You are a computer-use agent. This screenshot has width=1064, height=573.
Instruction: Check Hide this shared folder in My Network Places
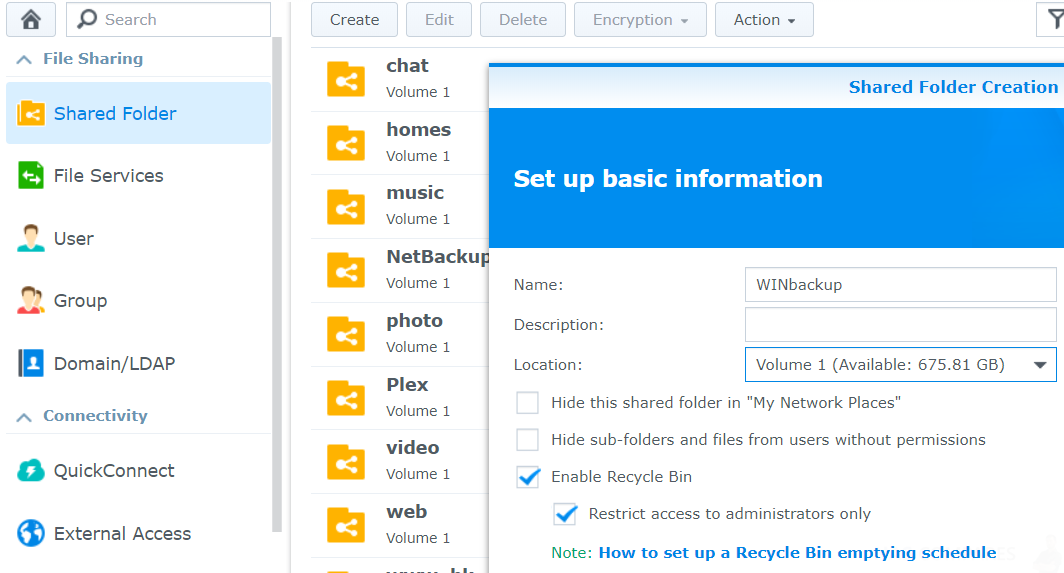point(527,403)
